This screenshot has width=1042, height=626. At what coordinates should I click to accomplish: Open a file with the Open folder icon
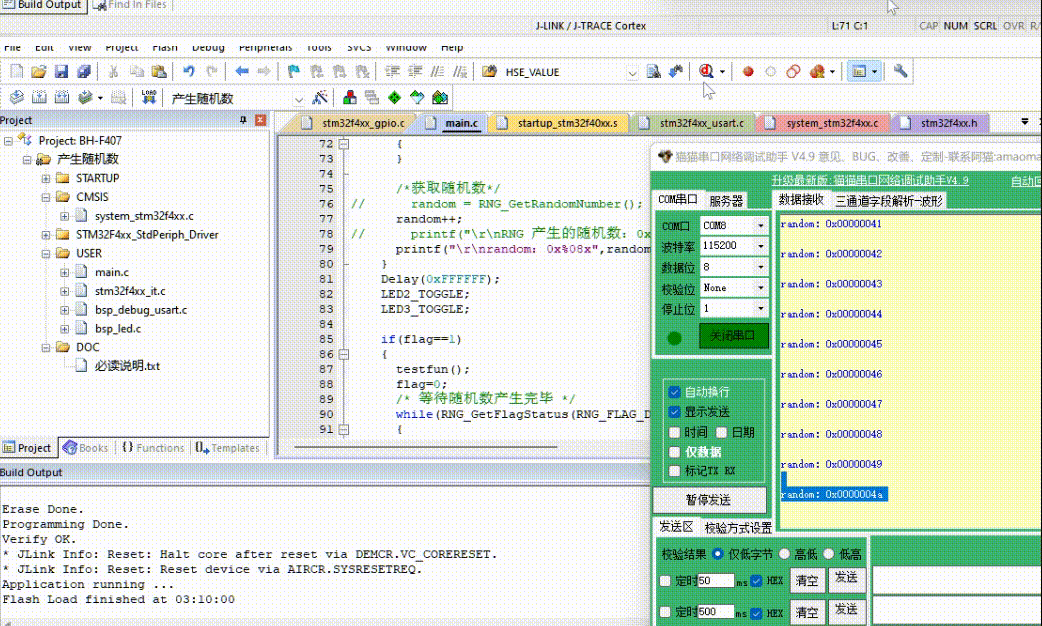click(x=39, y=71)
